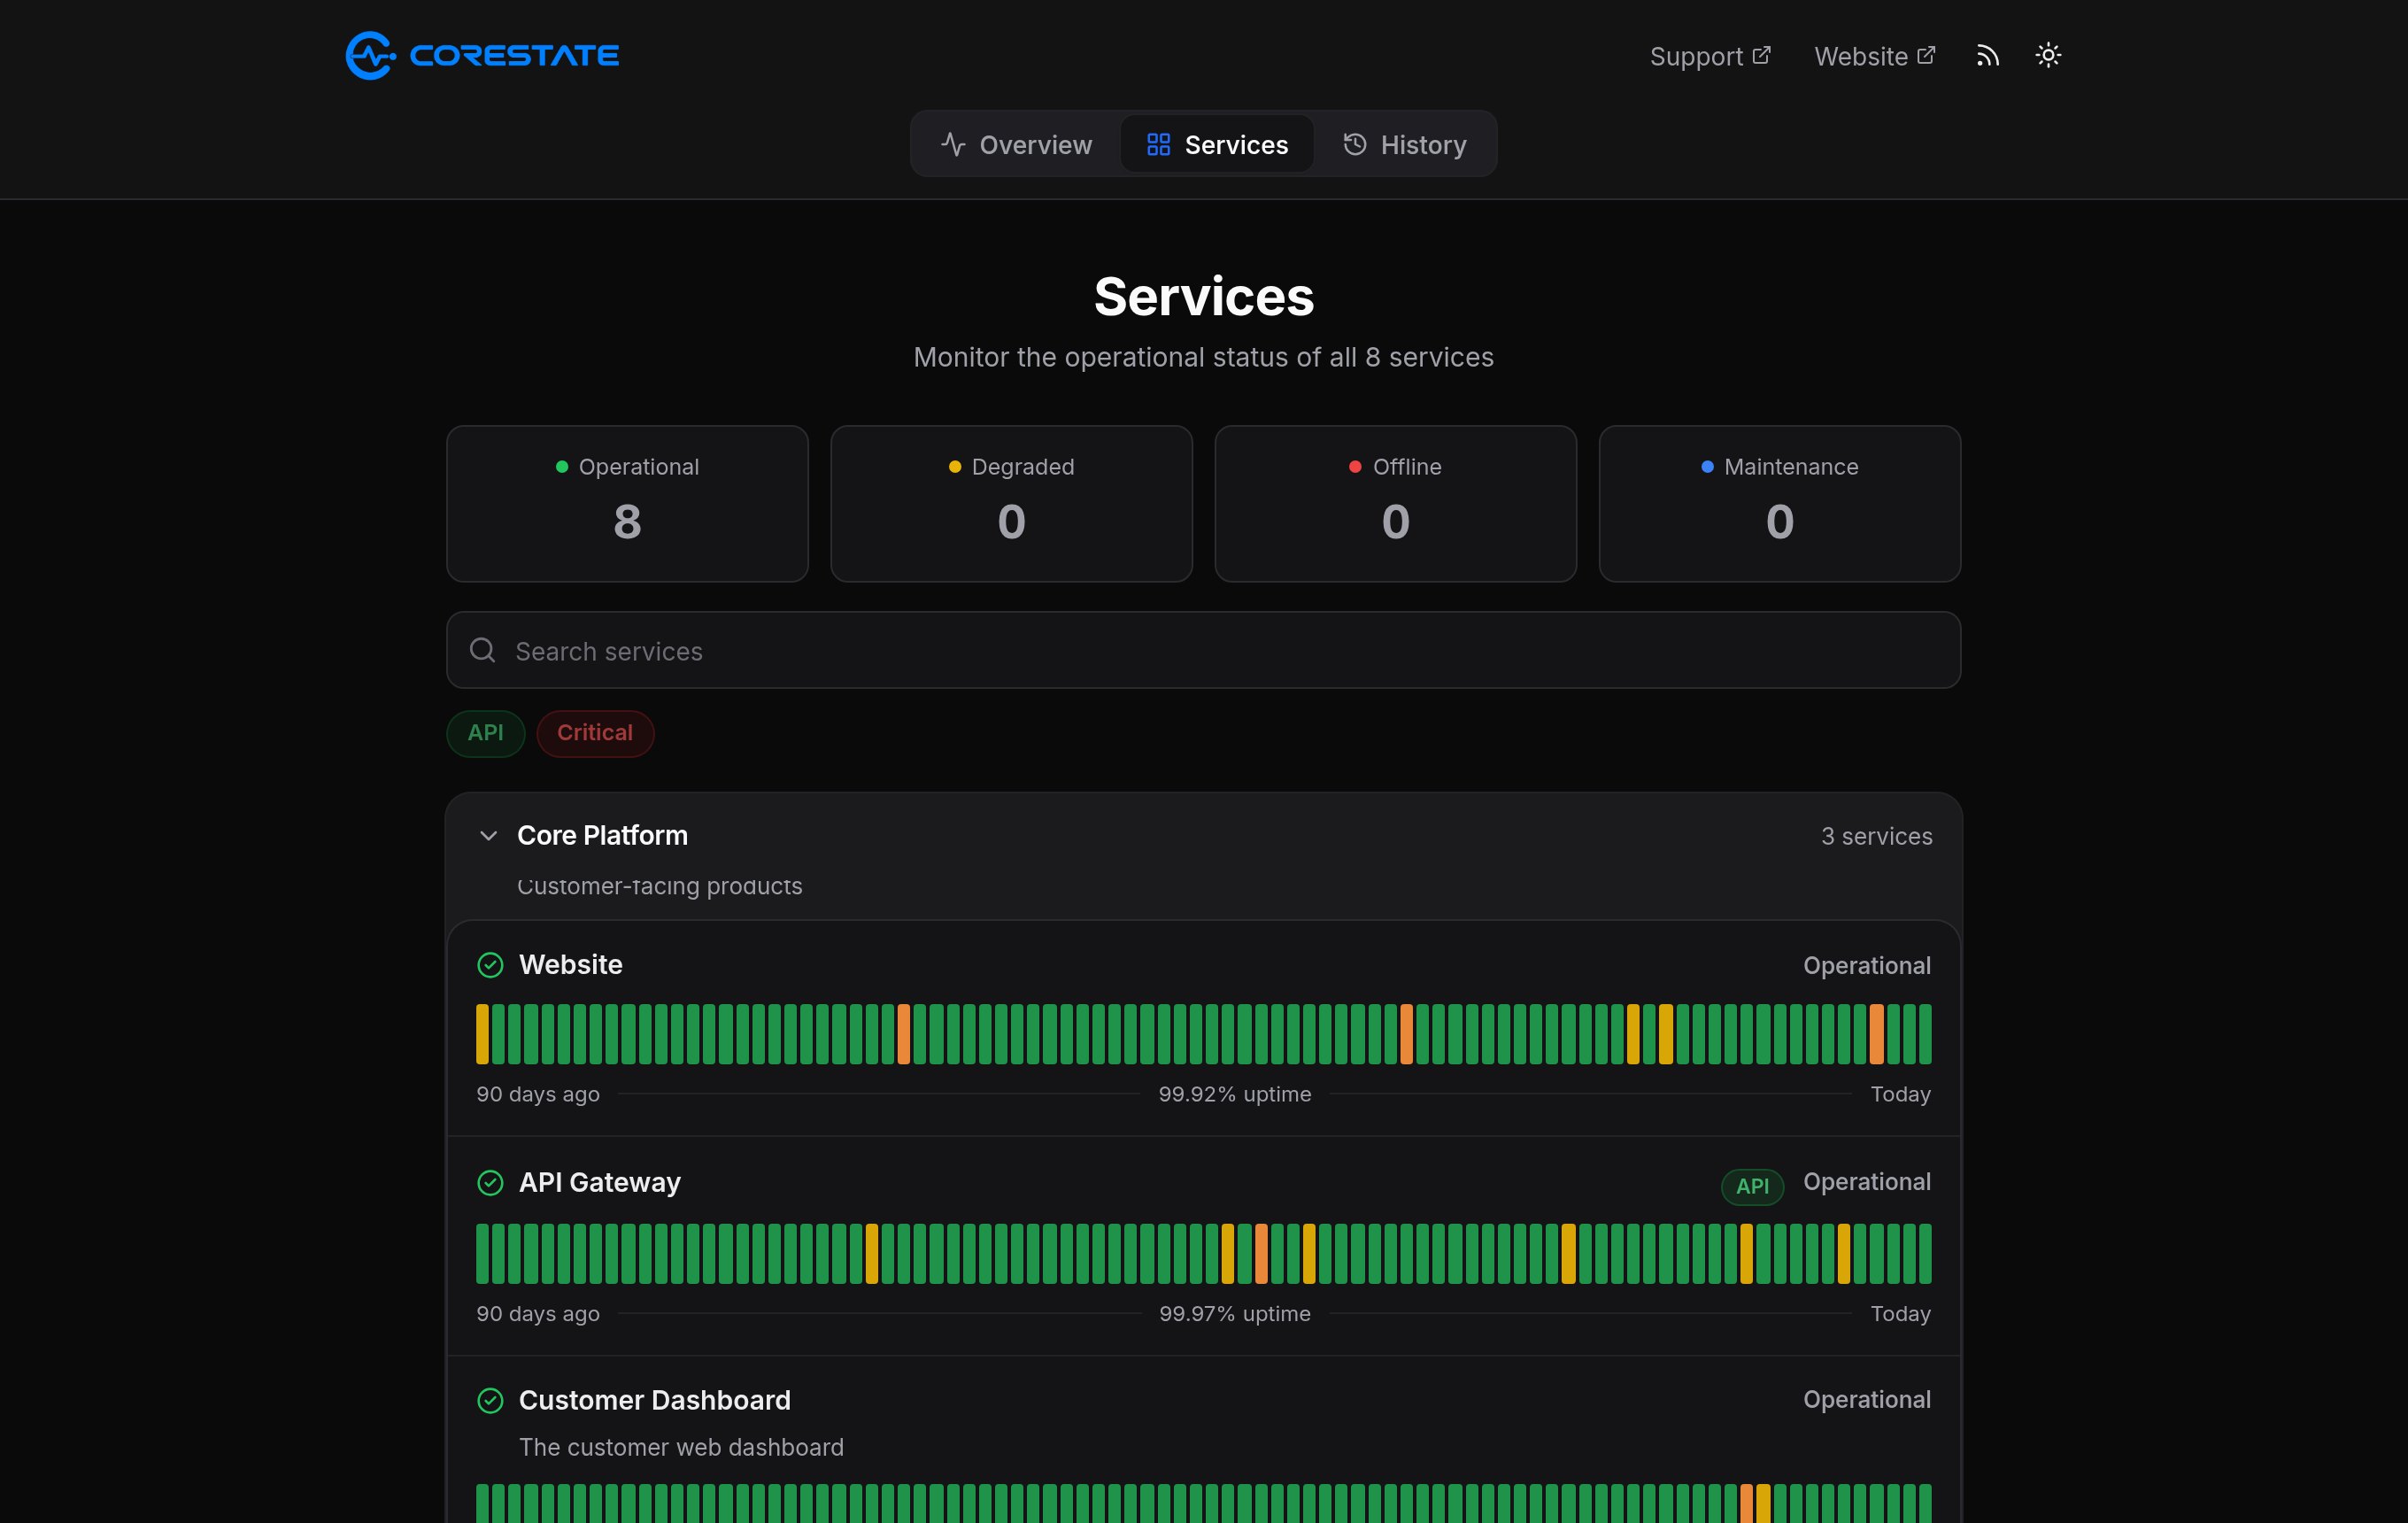
Task: Focus the Search services field
Action: 1203,650
